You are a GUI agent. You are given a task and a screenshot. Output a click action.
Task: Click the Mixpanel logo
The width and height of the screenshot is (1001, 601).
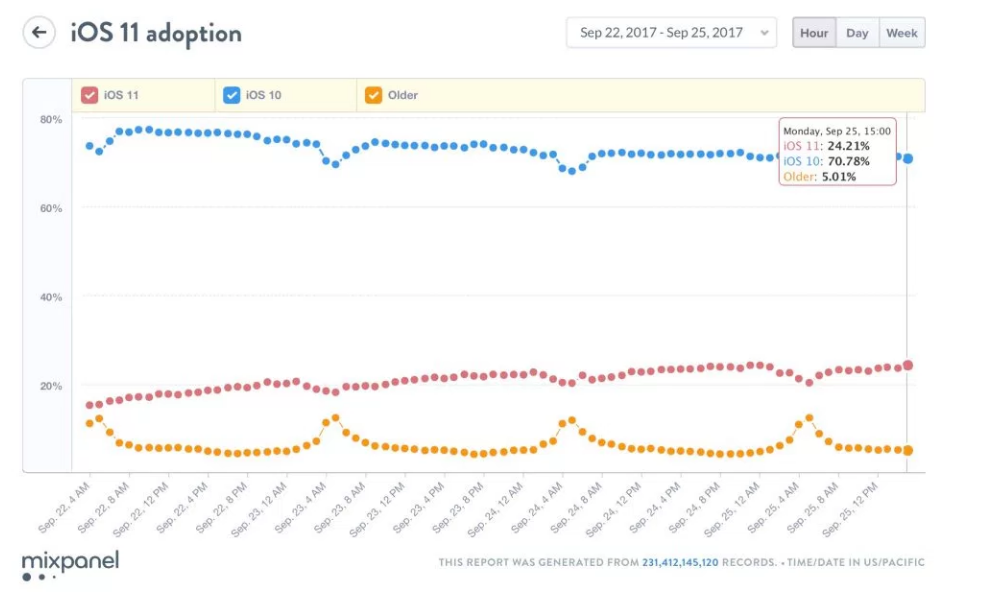pyautogui.click(x=70, y=562)
